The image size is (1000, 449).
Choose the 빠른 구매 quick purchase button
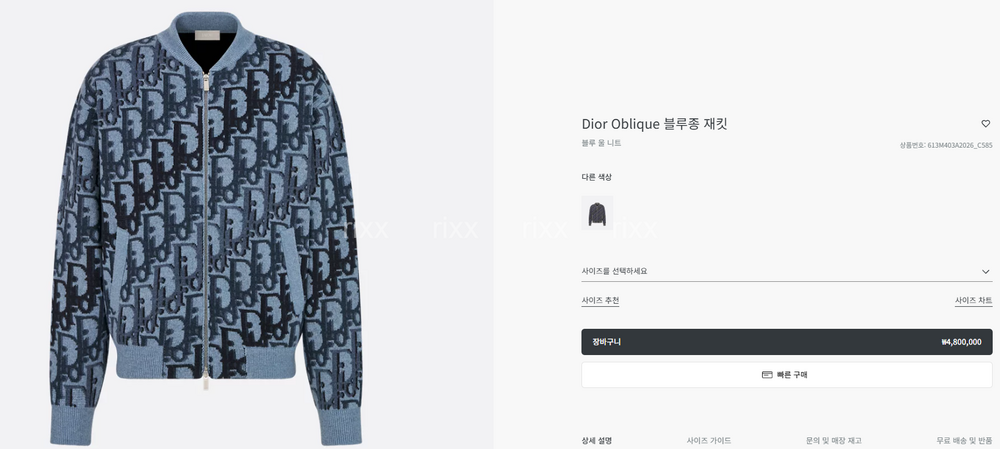(786, 375)
